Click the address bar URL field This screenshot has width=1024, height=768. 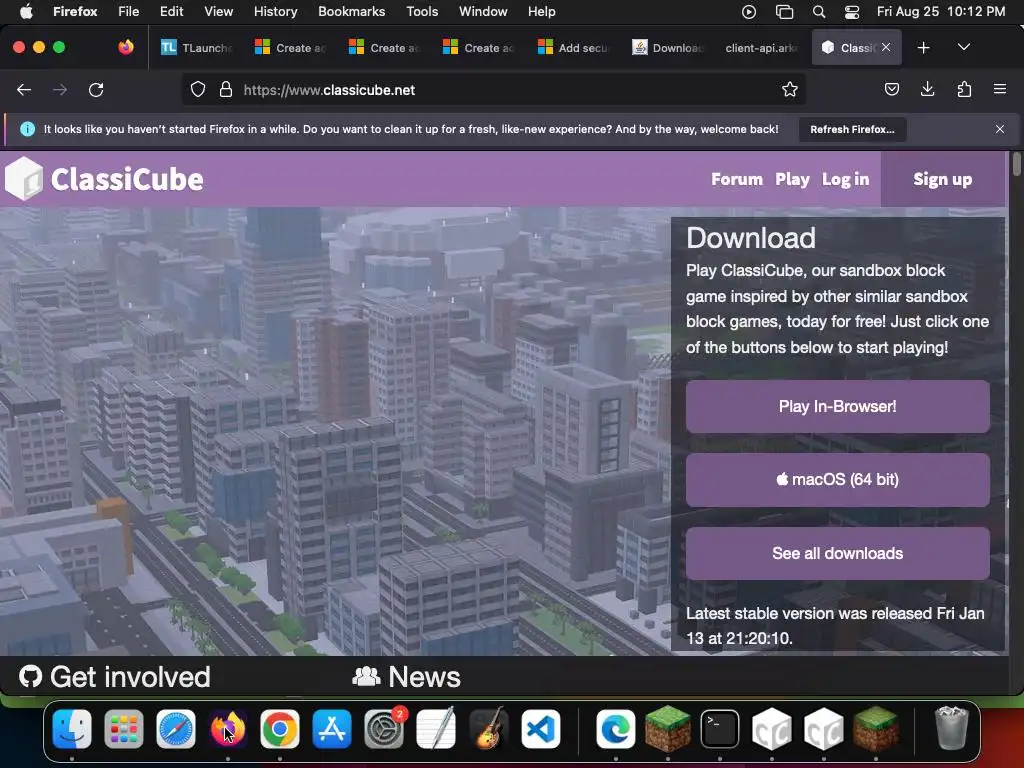pos(493,90)
